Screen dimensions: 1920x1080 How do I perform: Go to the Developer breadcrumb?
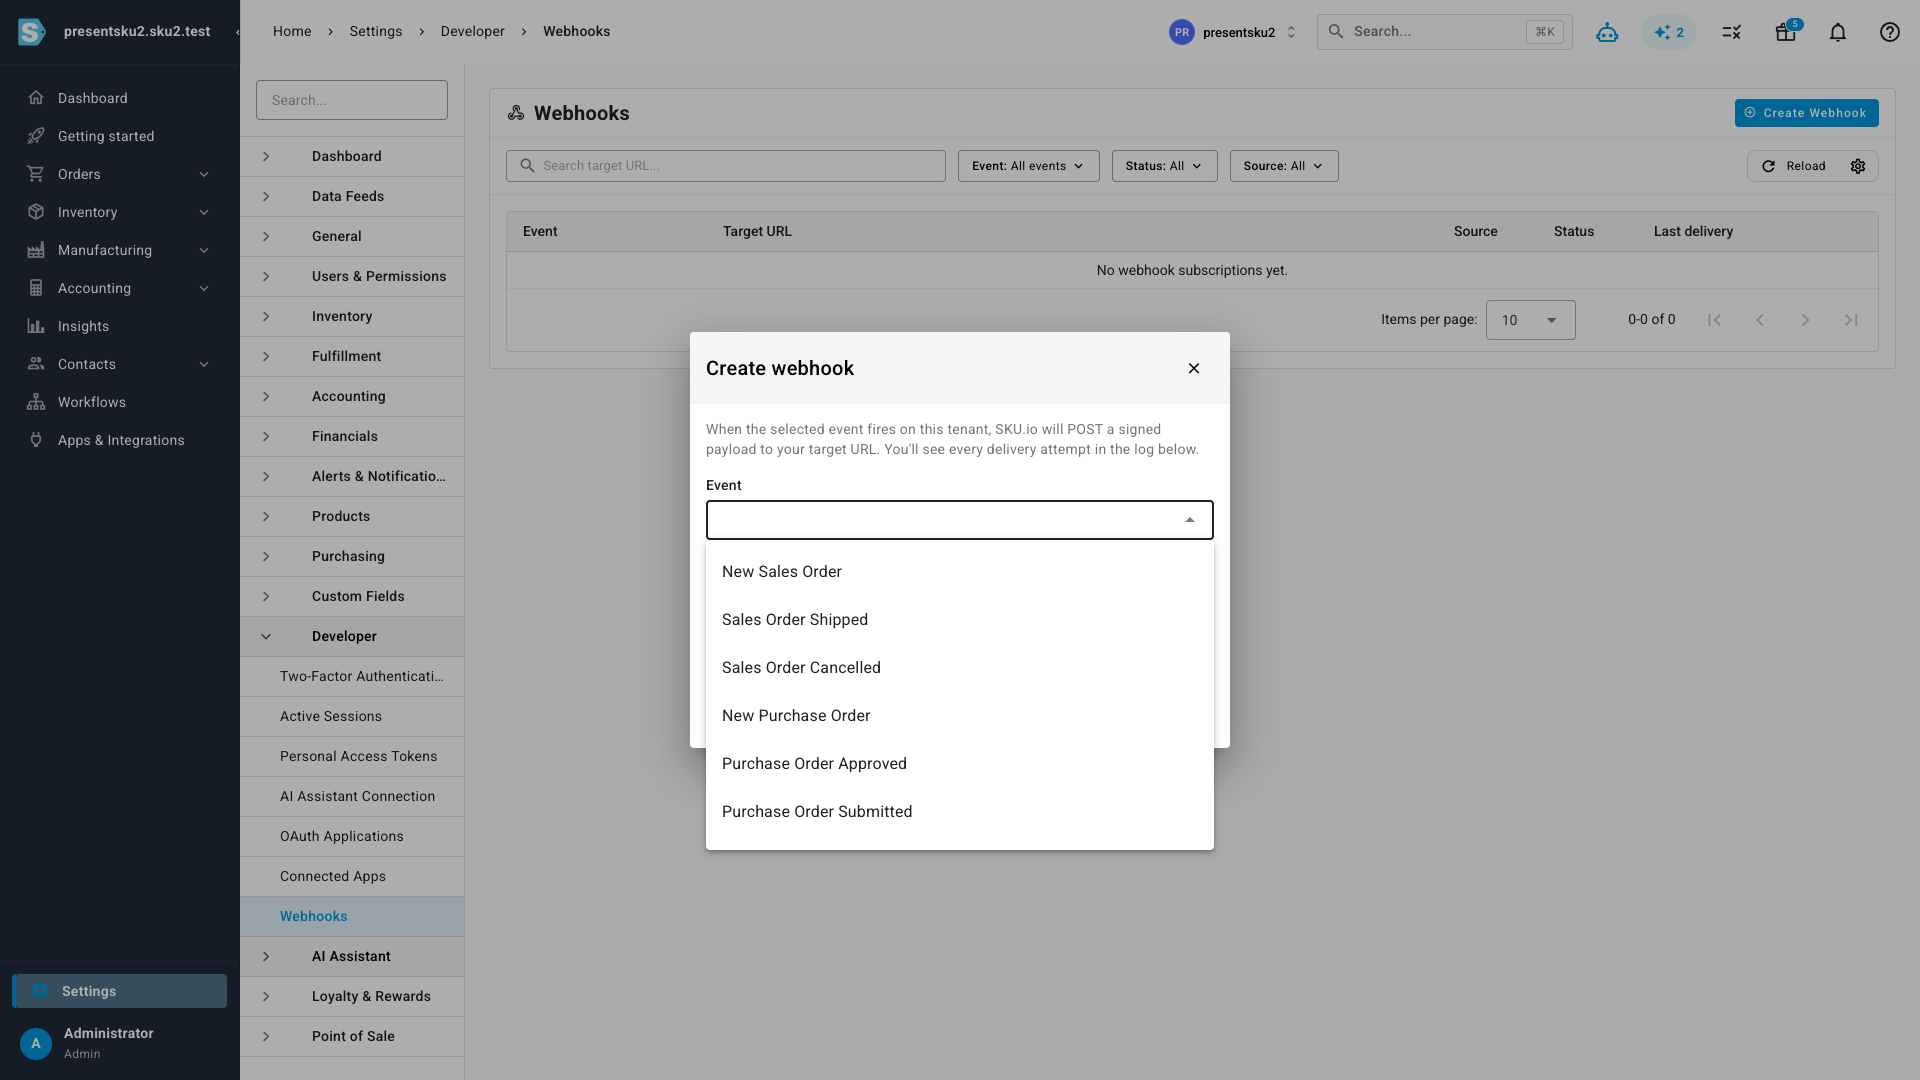point(472,32)
